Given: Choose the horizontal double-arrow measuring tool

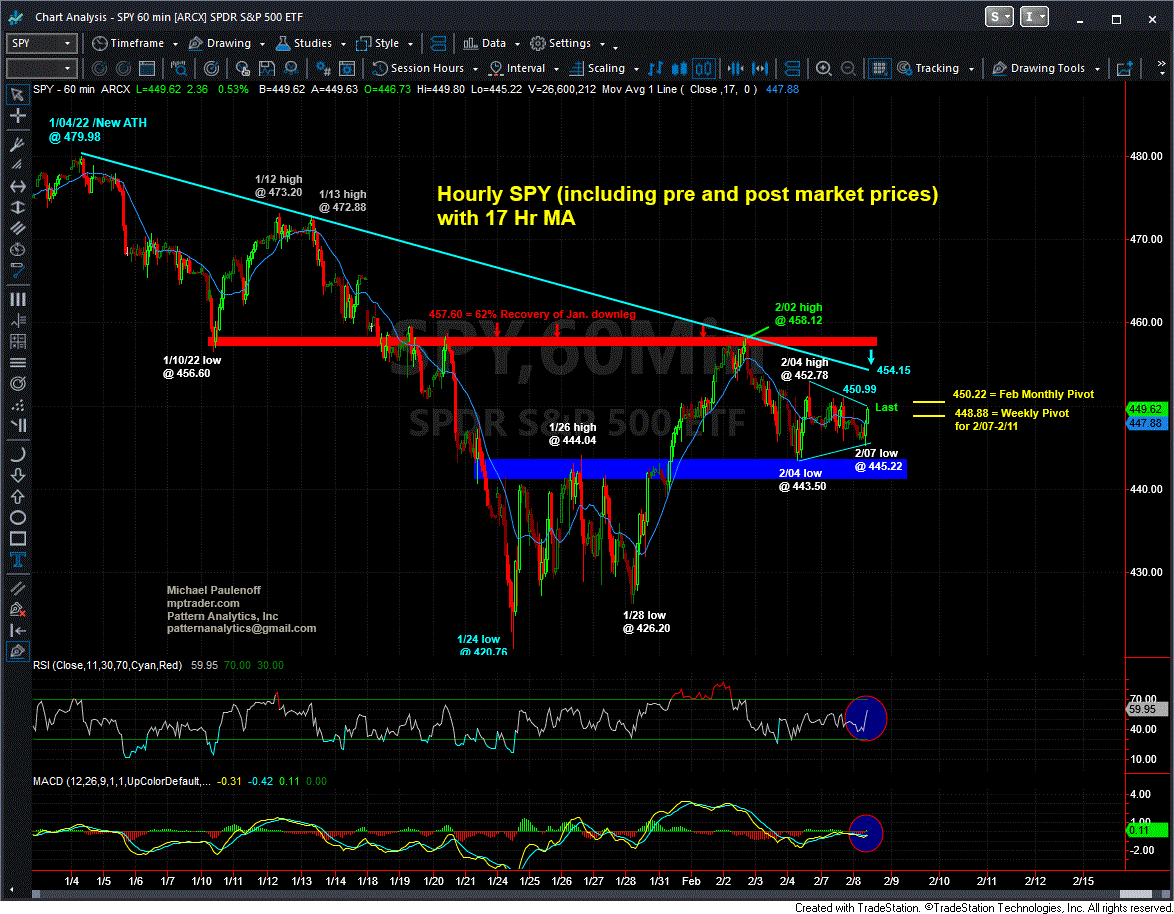Looking at the screenshot, I should (x=17, y=186).
